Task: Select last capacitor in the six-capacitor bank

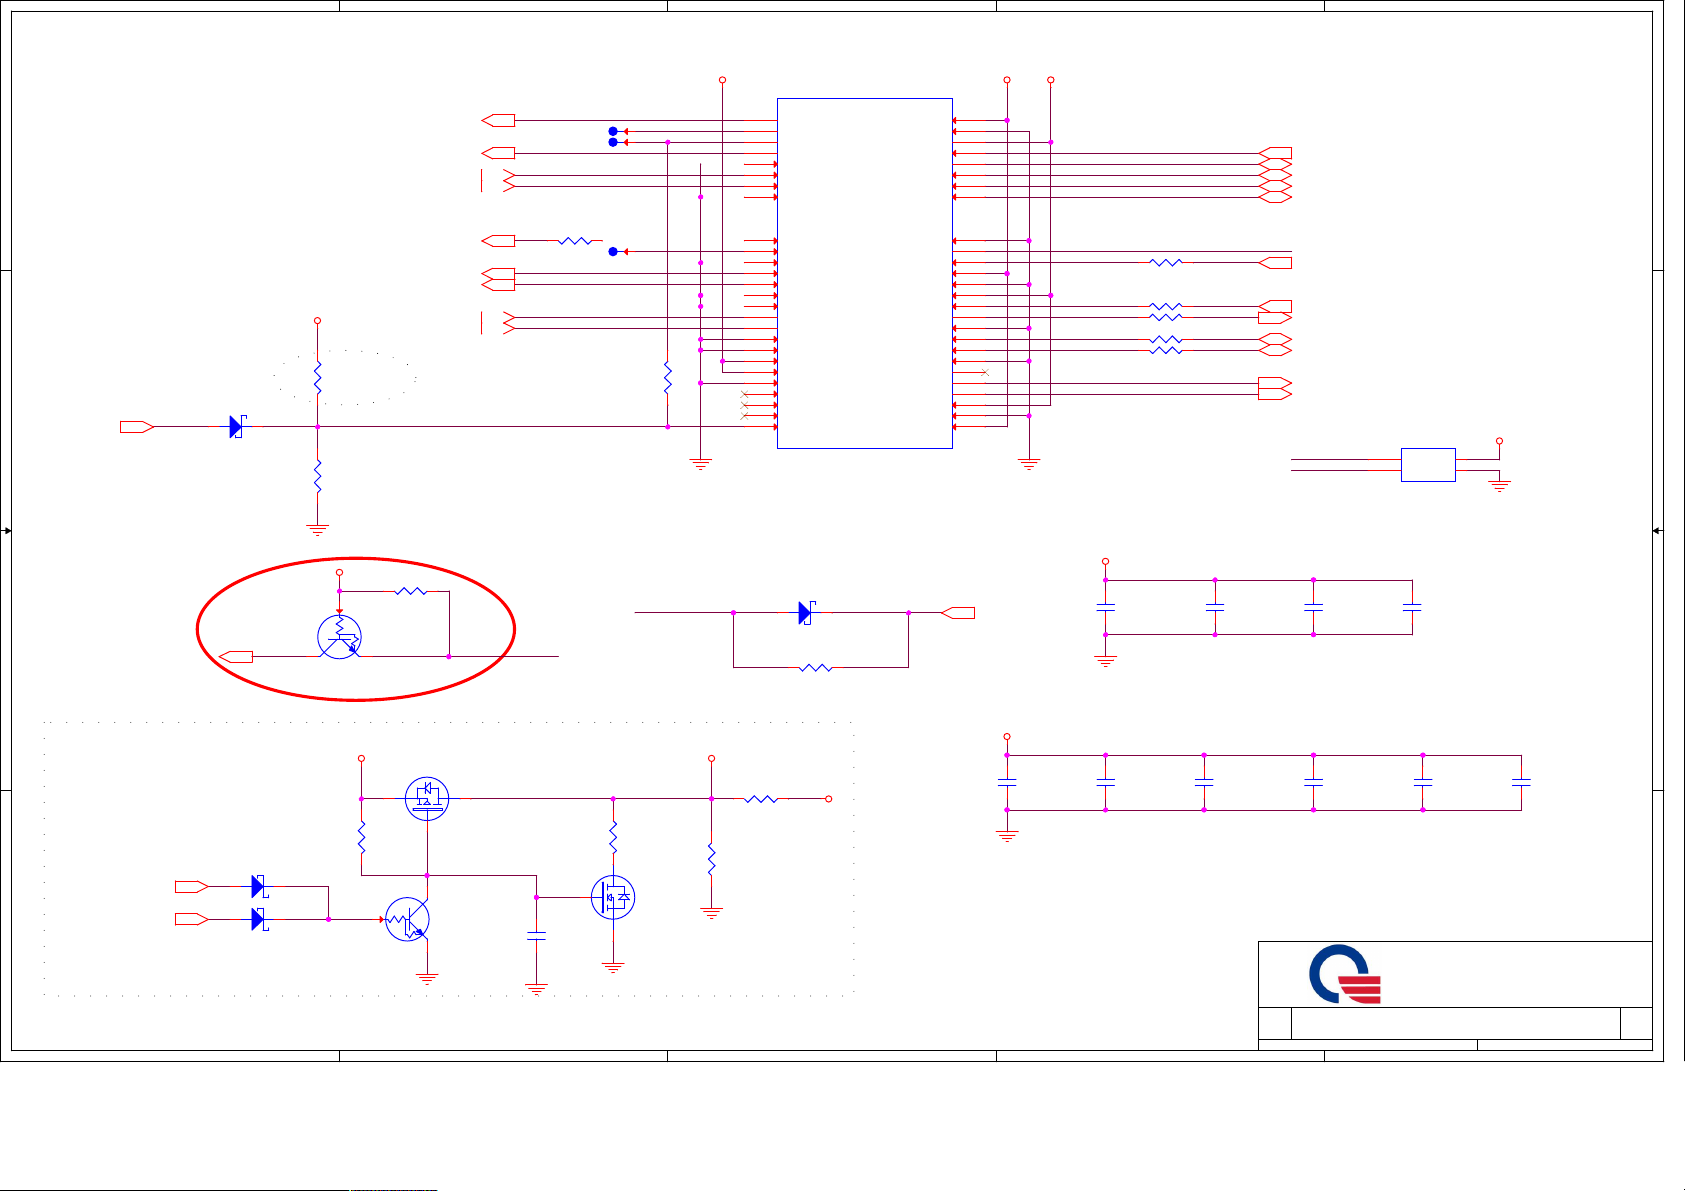Action: point(1521,782)
